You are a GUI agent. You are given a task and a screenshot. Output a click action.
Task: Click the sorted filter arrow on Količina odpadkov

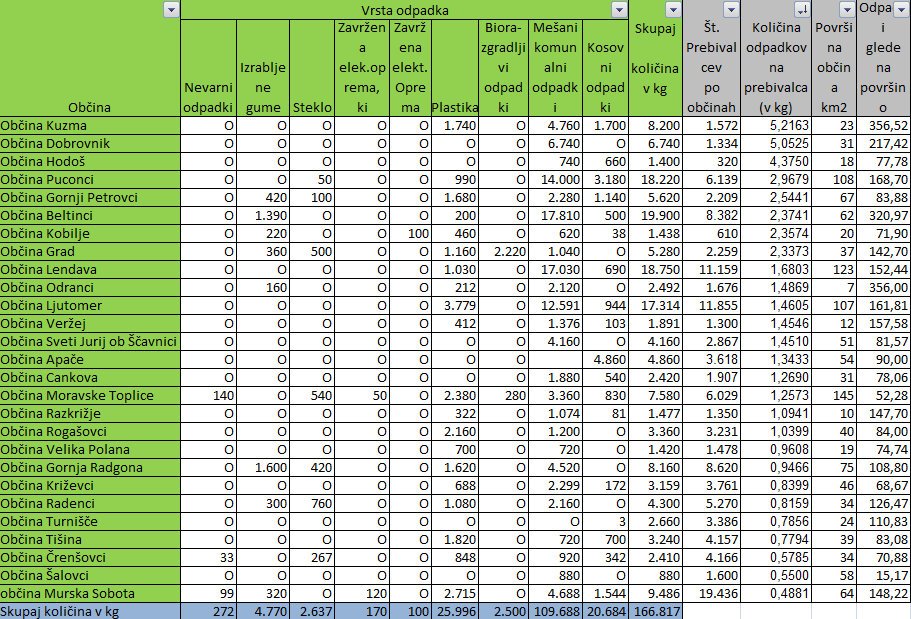pyautogui.click(x=800, y=9)
